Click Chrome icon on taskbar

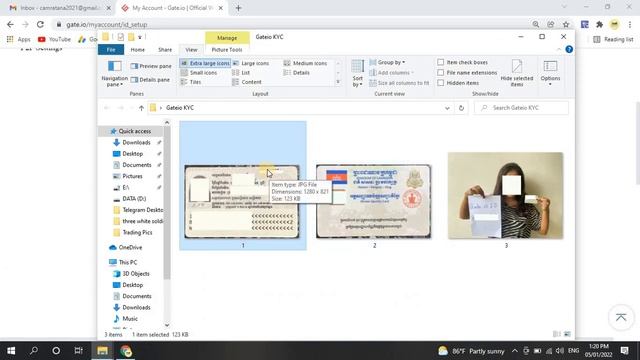(126, 351)
